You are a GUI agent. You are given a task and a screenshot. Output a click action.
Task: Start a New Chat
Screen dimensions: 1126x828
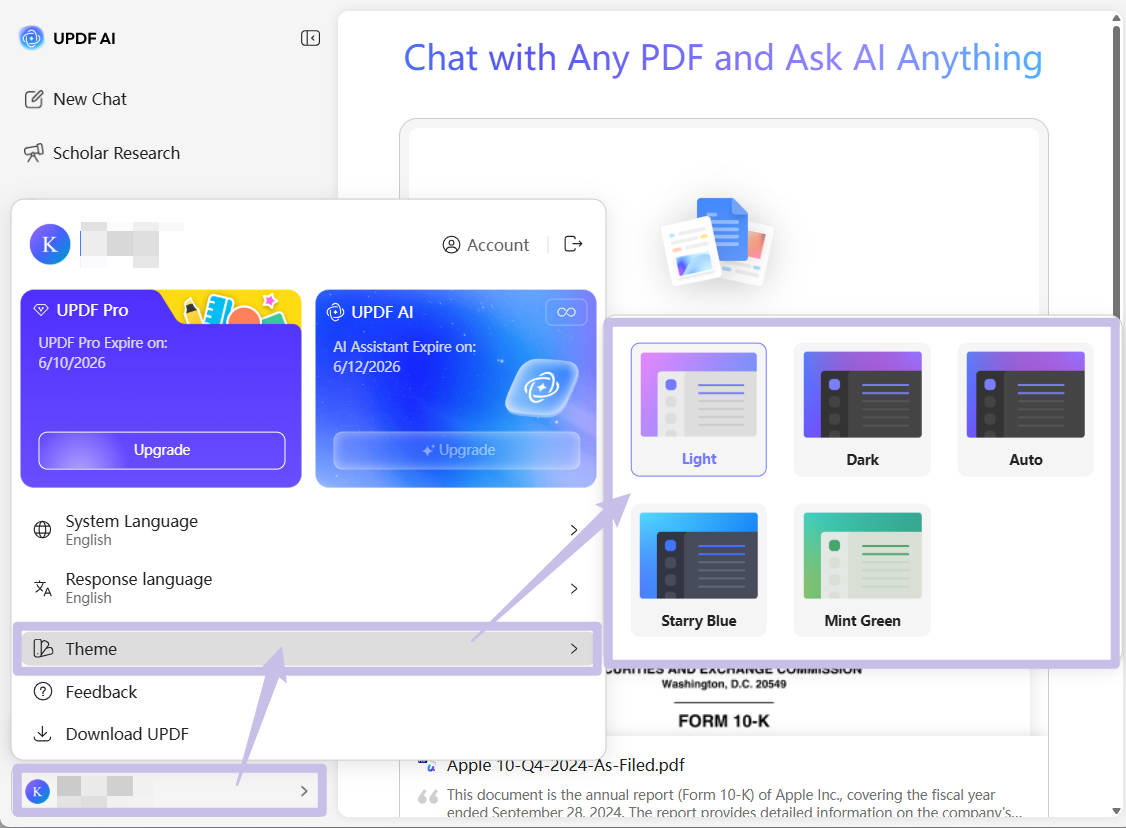click(90, 98)
